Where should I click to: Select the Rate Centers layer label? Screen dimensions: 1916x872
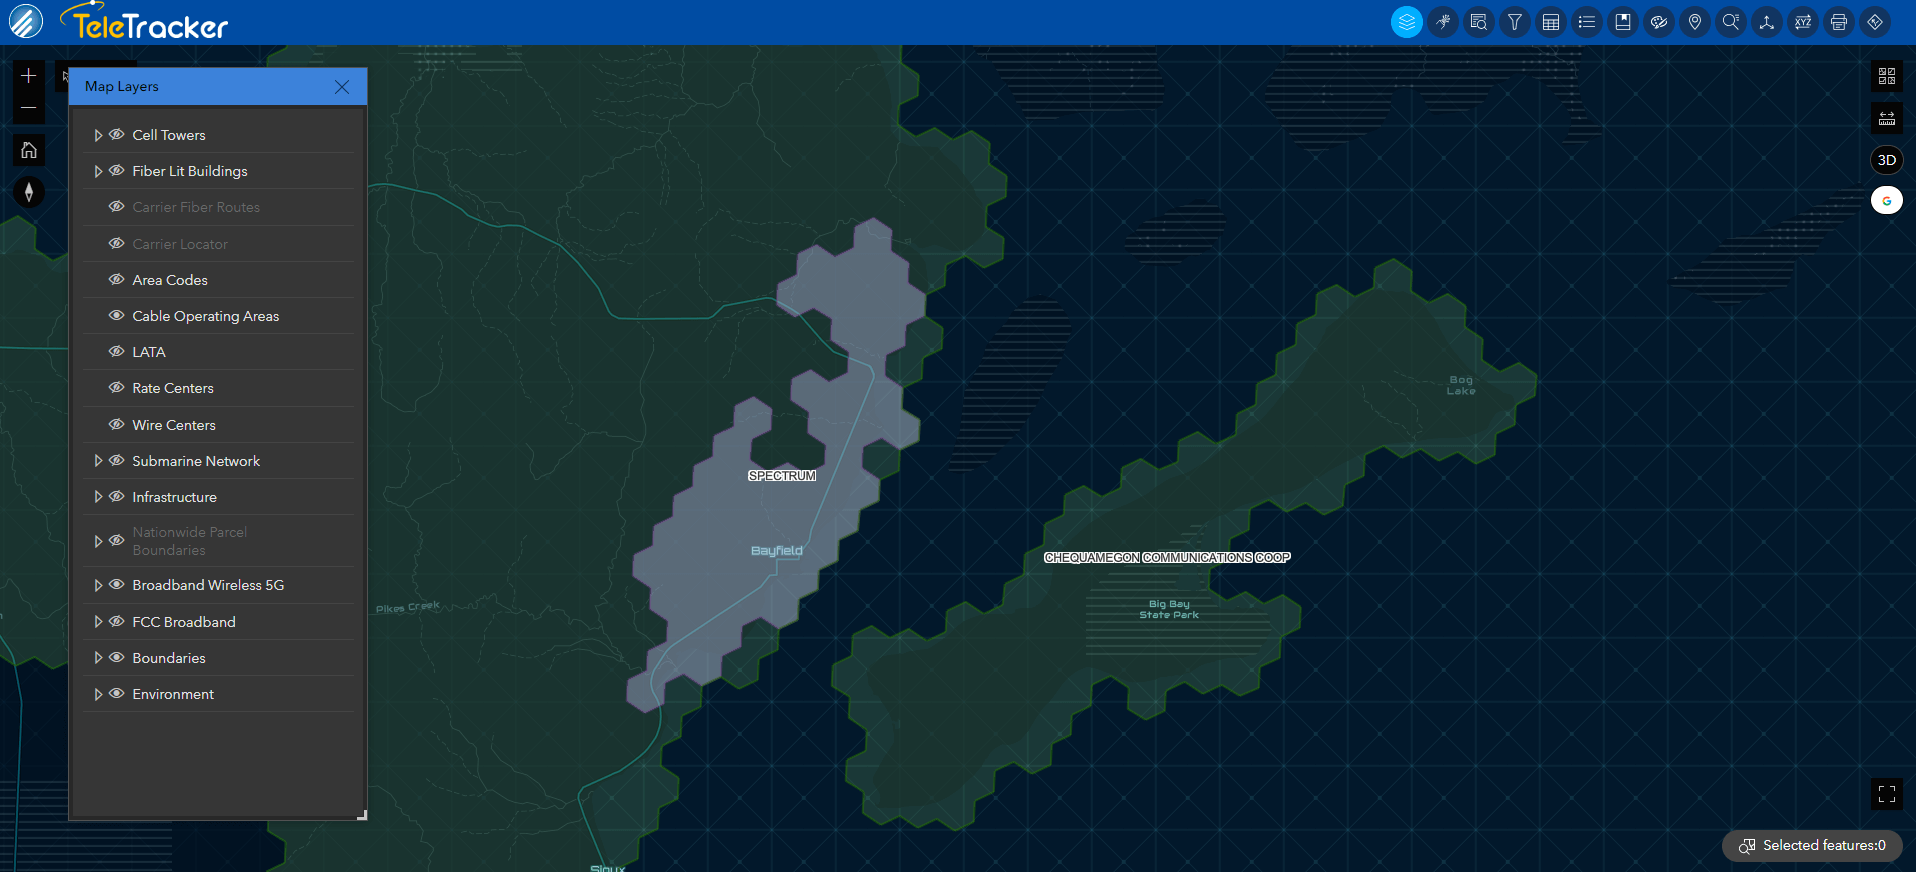pos(173,388)
